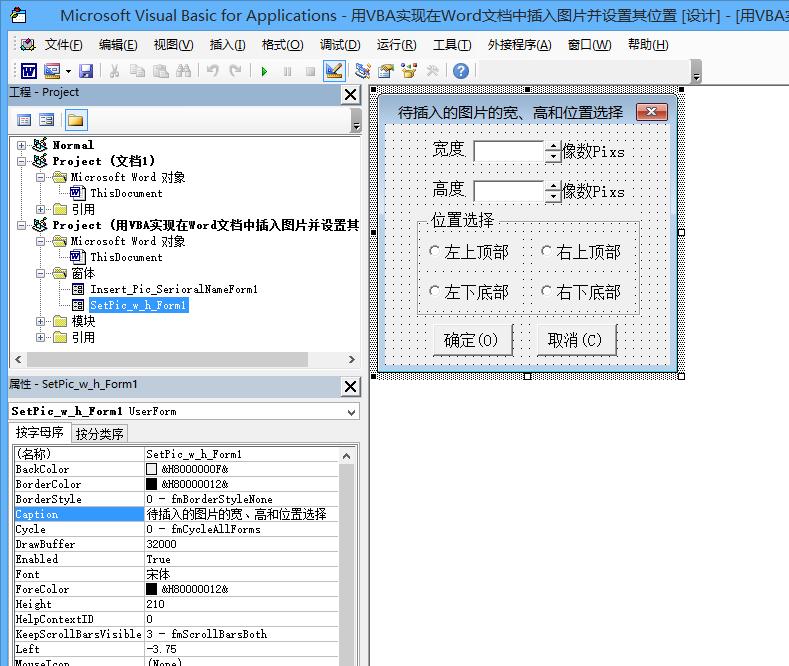Collapse the 窗体 folder
Viewport: 789px width, 666px height.
40,274
